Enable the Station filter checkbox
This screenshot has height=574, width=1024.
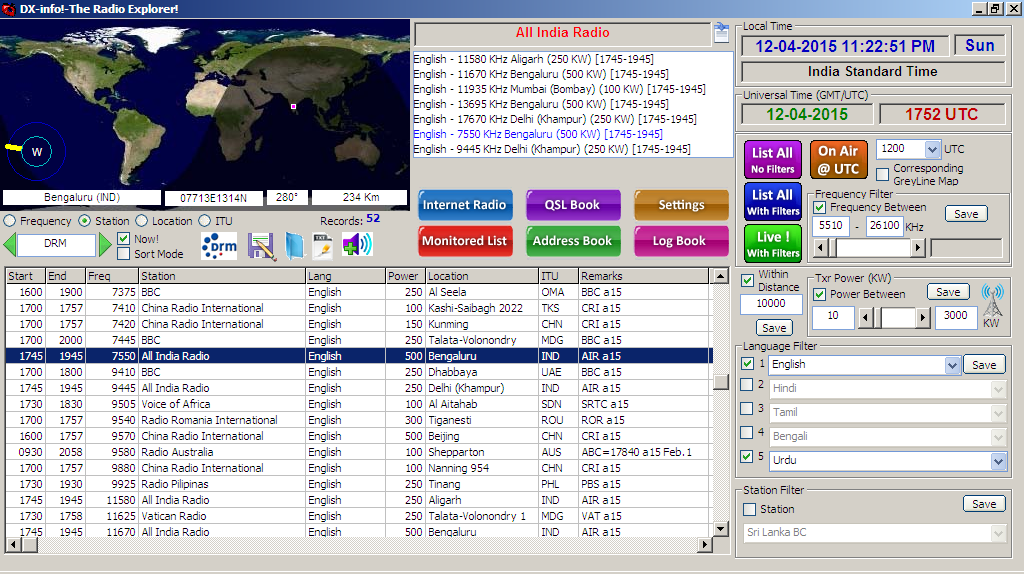750,509
